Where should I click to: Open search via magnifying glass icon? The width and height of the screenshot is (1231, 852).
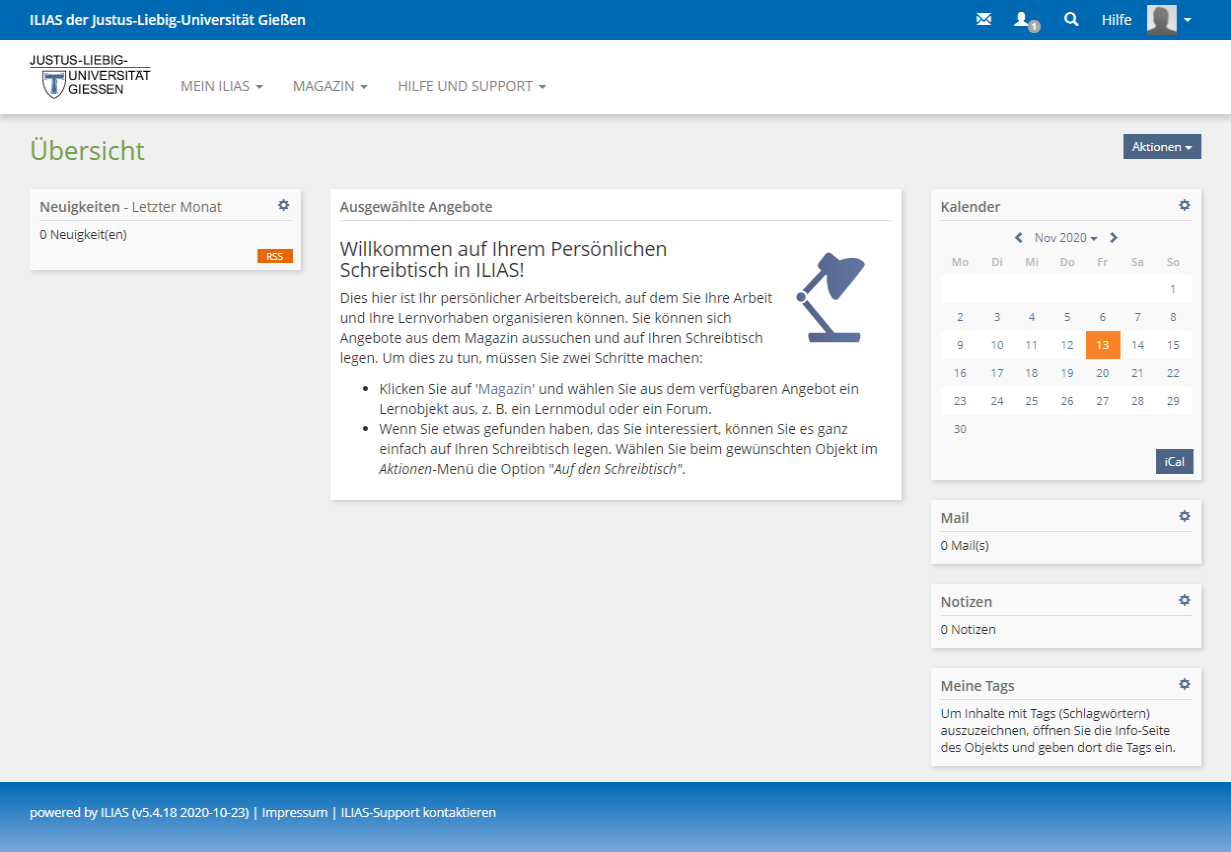(x=1071, y=20)
